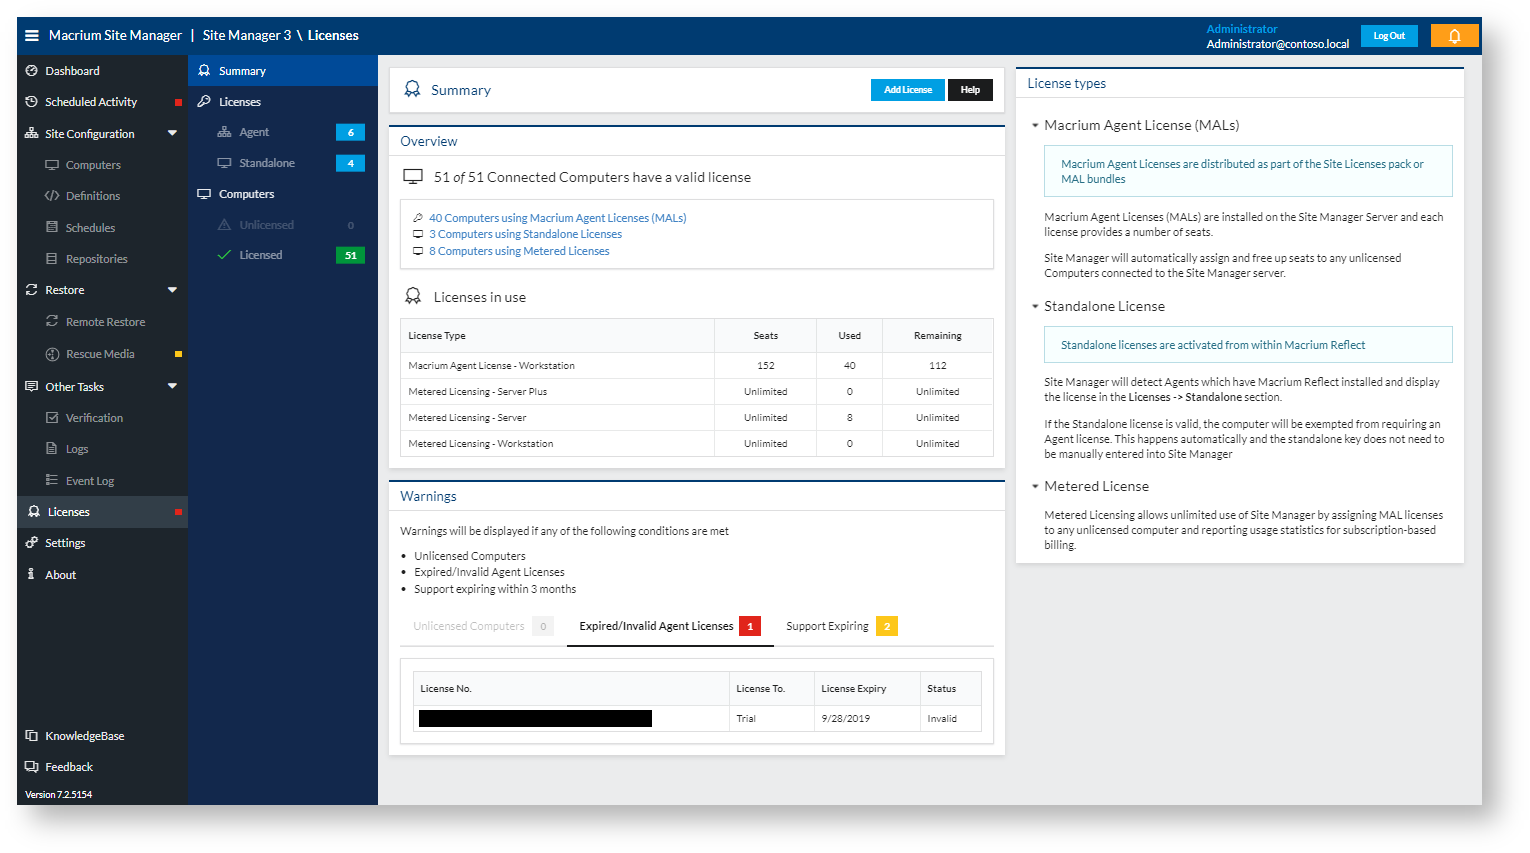Open Unlicensed computers submenu item

point(283,225)
